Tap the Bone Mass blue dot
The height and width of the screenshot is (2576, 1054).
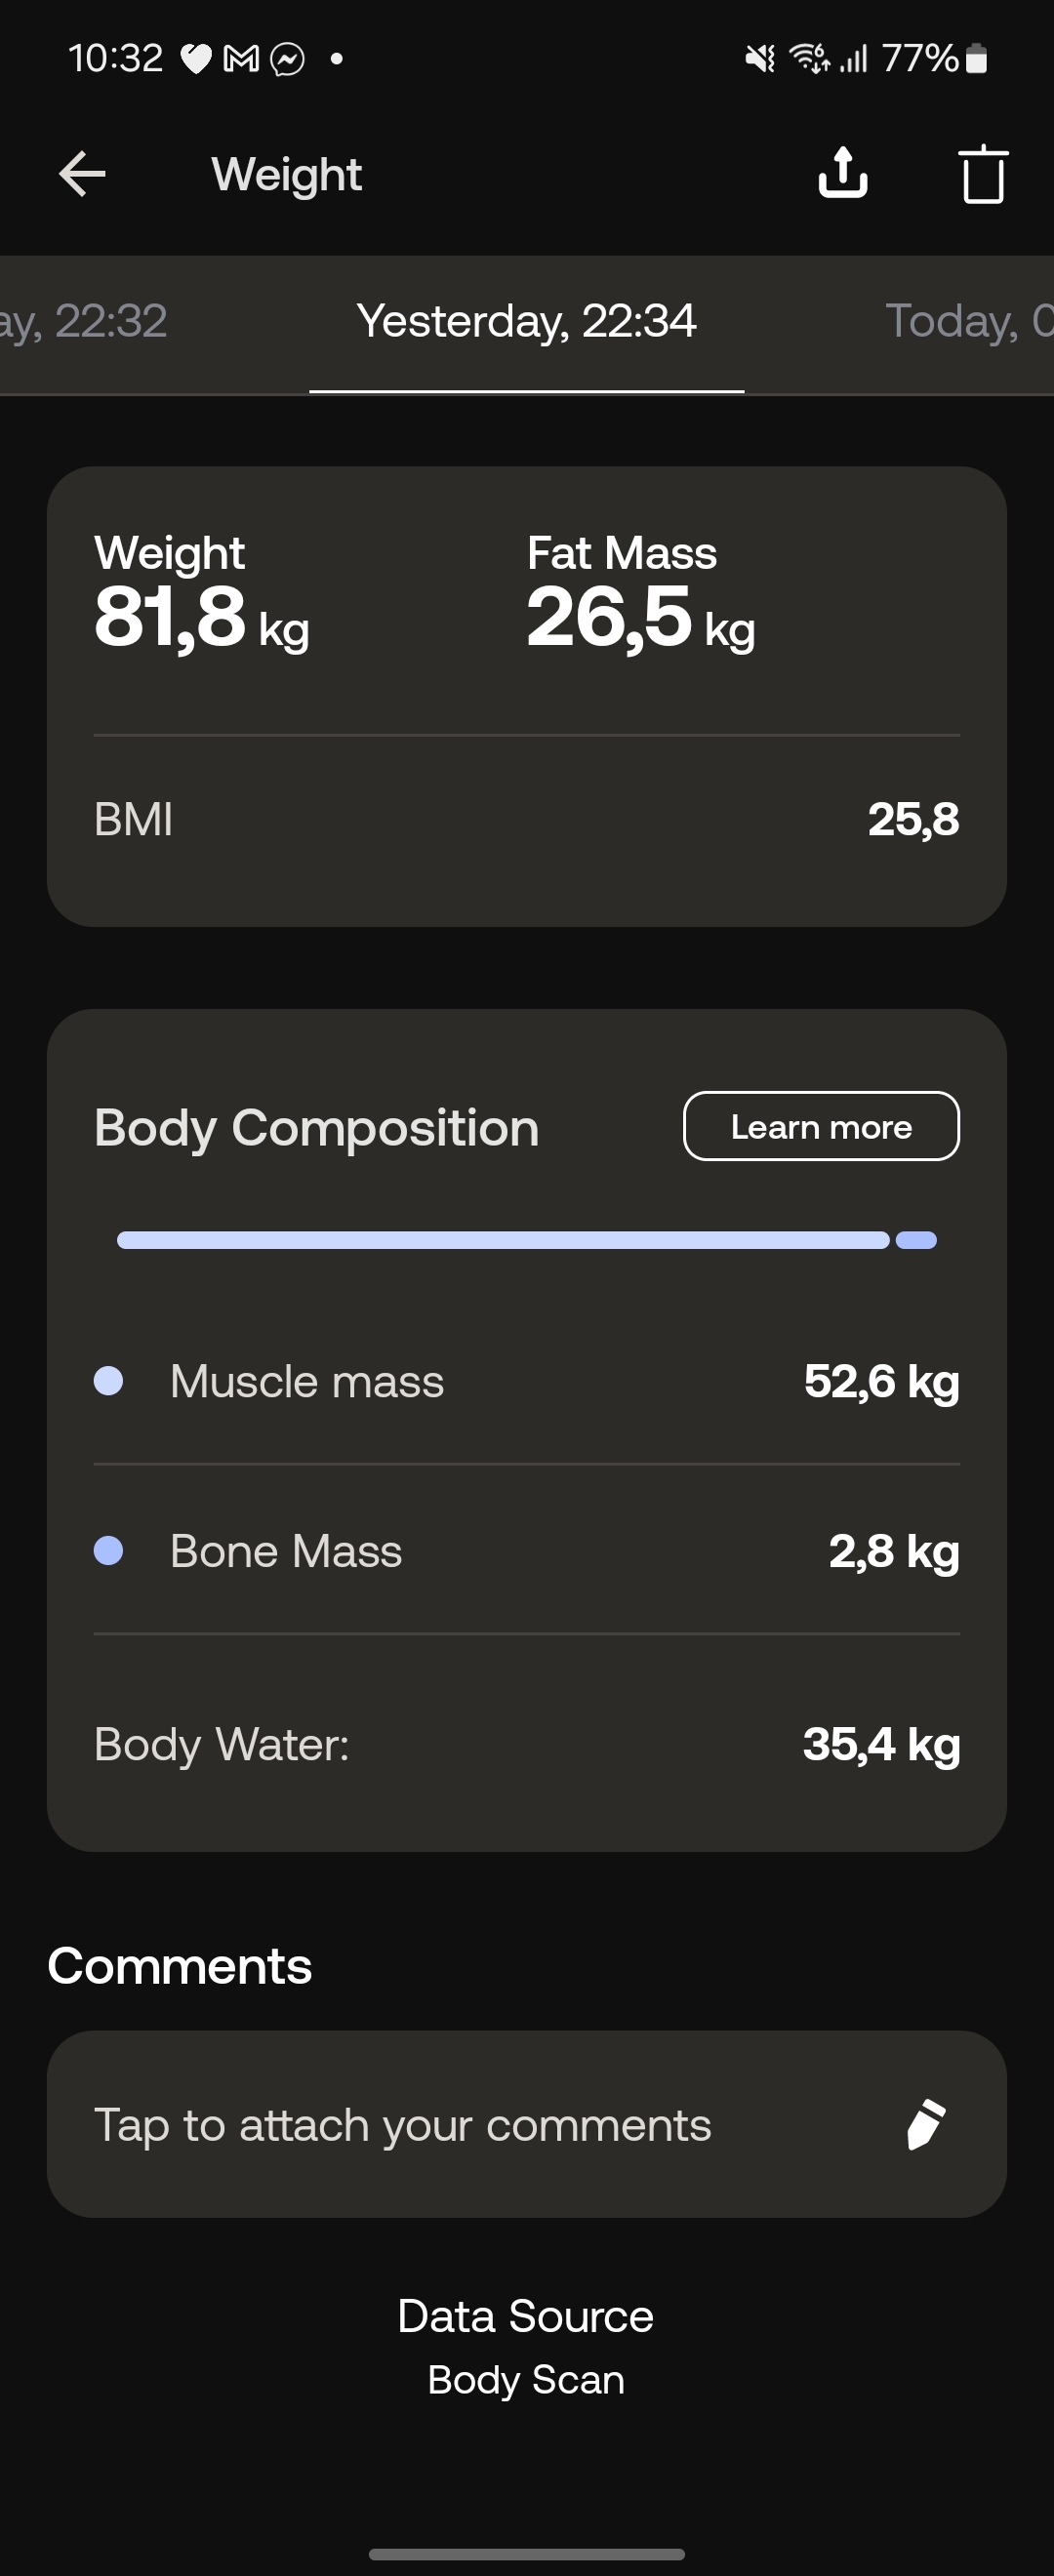108,1551
